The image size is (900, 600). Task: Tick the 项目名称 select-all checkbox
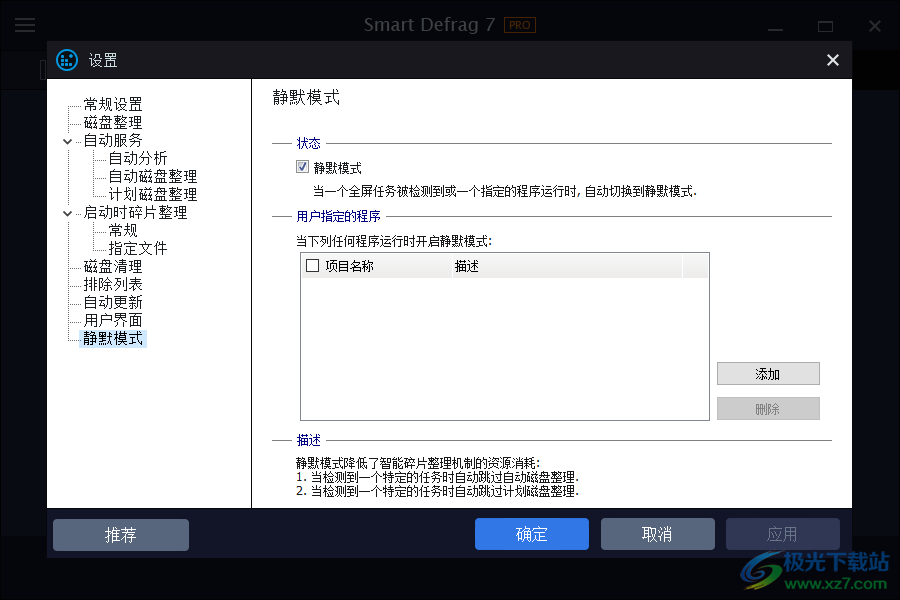point(312,266)
